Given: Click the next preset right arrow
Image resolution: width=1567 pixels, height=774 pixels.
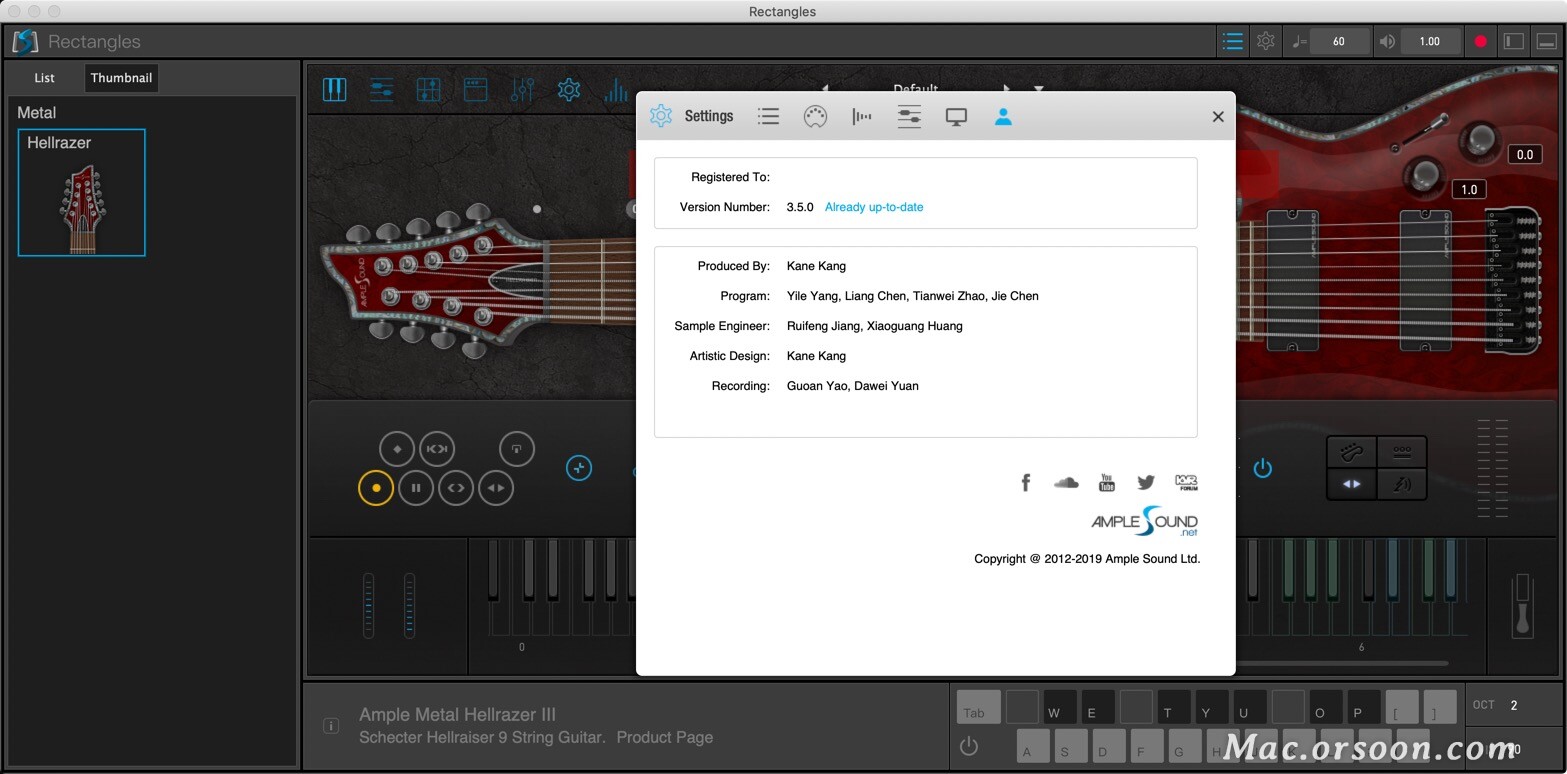Looking at the screenshot, I should [1004, 89].
